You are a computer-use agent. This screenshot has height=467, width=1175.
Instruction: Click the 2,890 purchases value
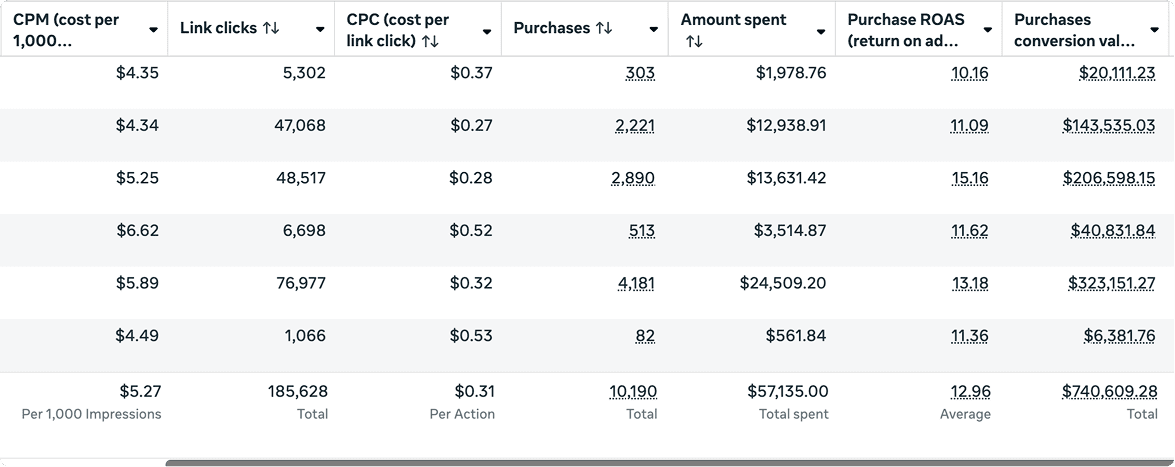tap(633, 178)
